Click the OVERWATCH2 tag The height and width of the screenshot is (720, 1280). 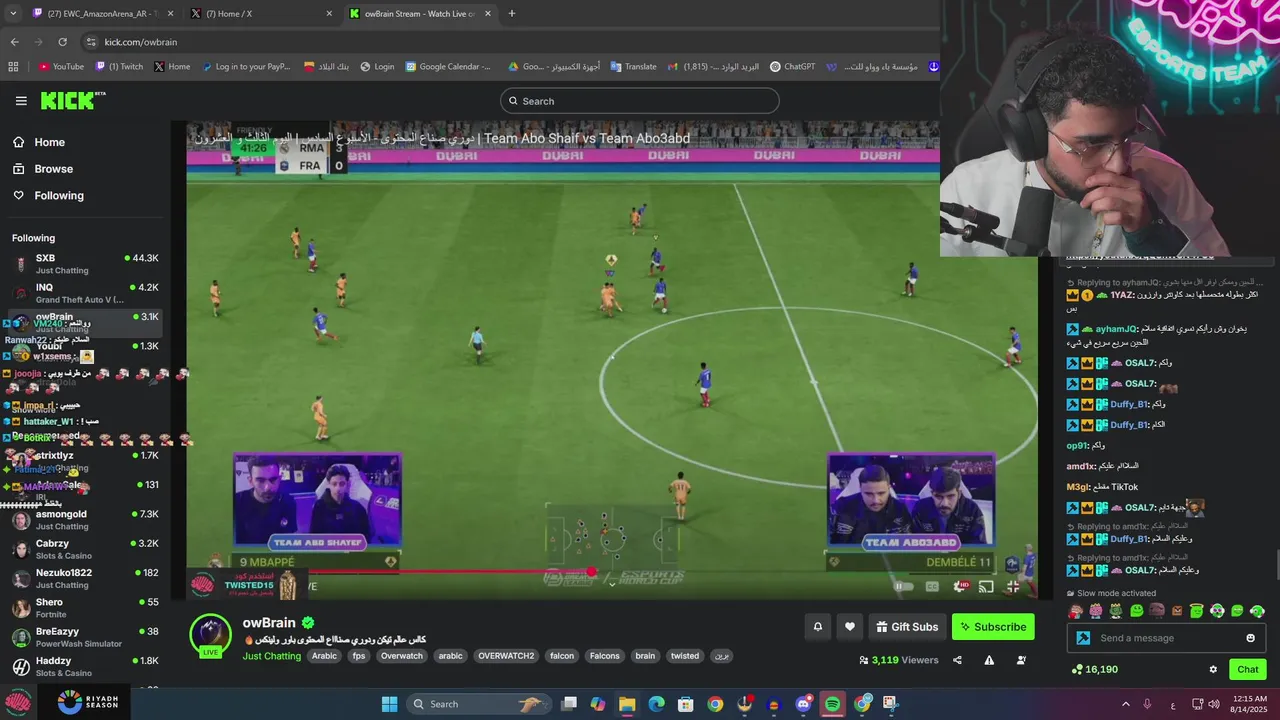pyautogui.click(x=506, y=656)
